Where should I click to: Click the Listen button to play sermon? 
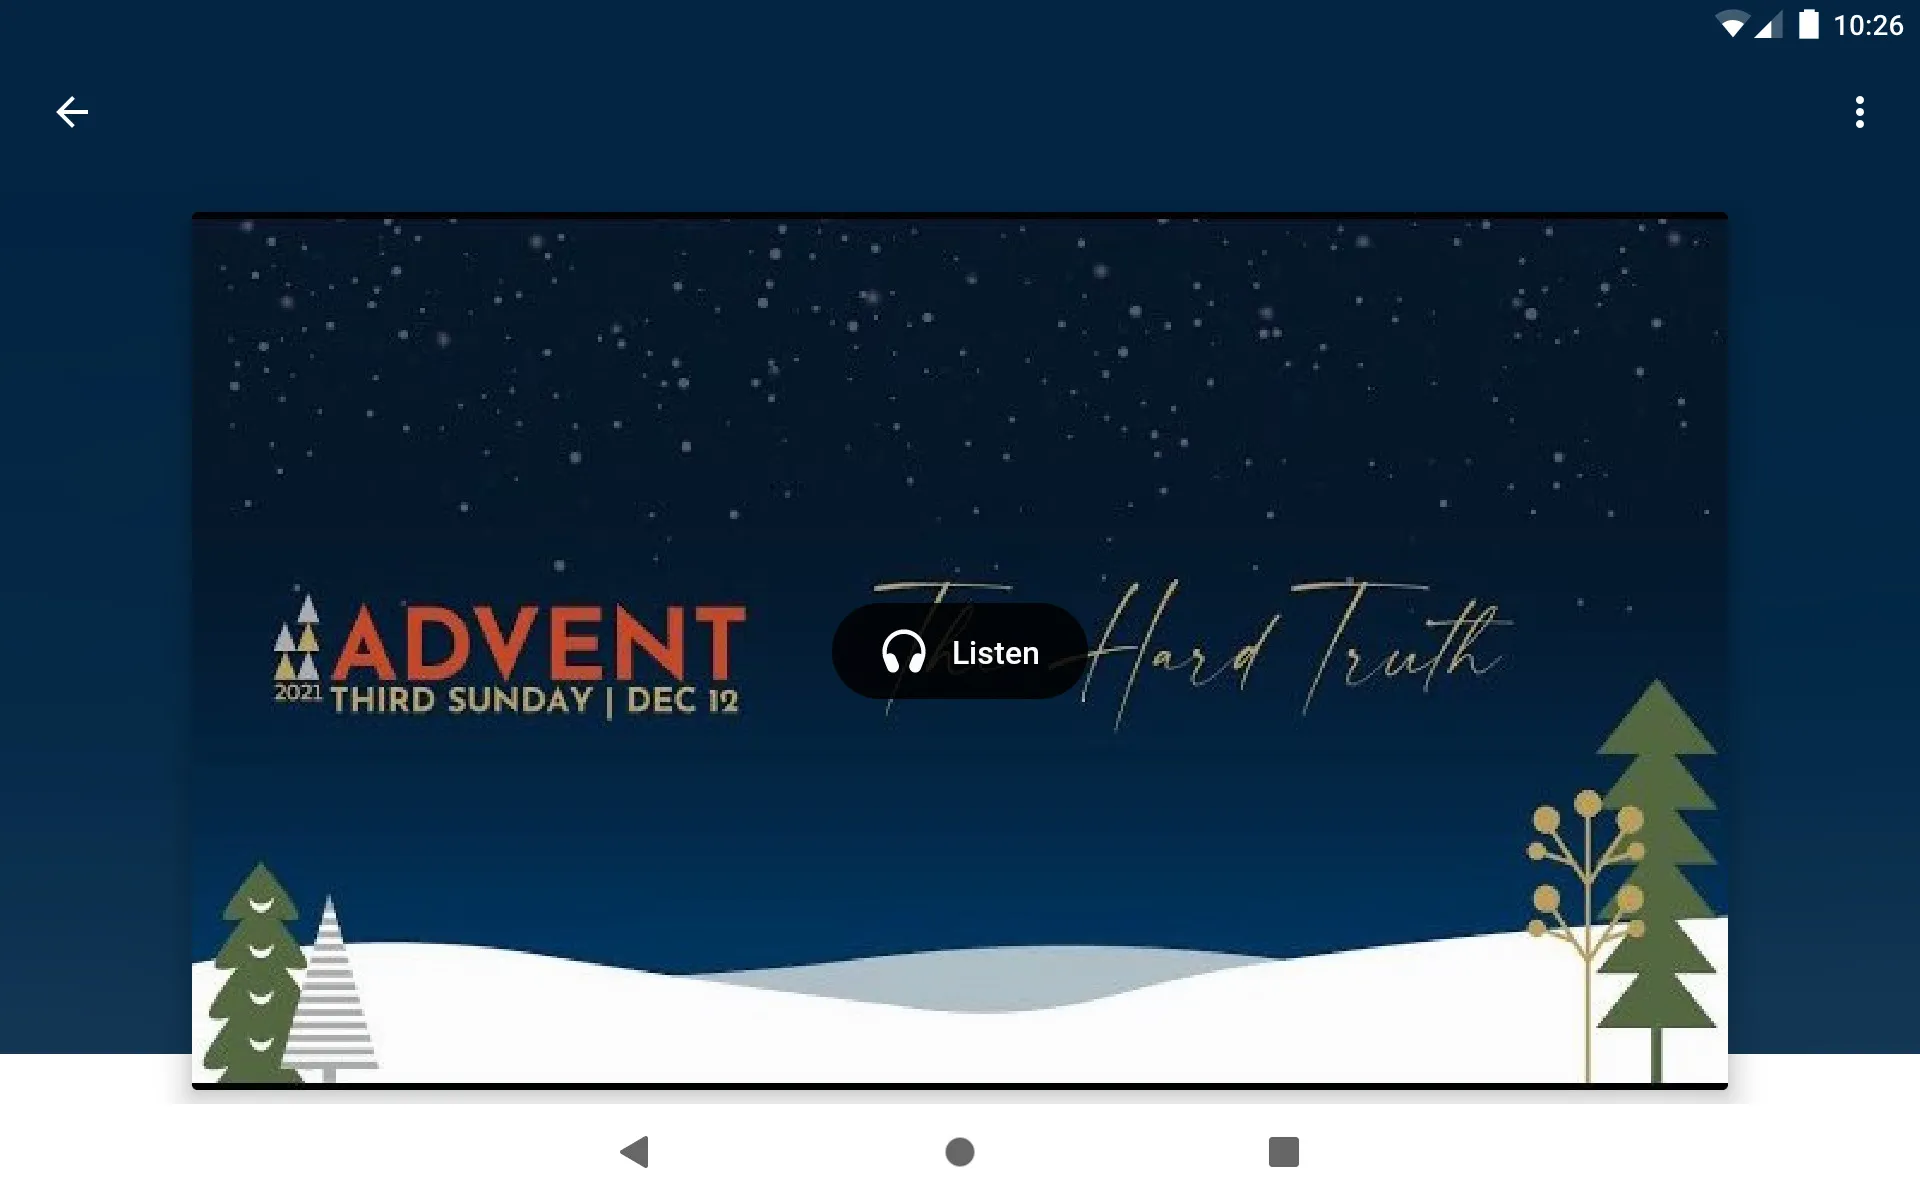coord(959,650)
